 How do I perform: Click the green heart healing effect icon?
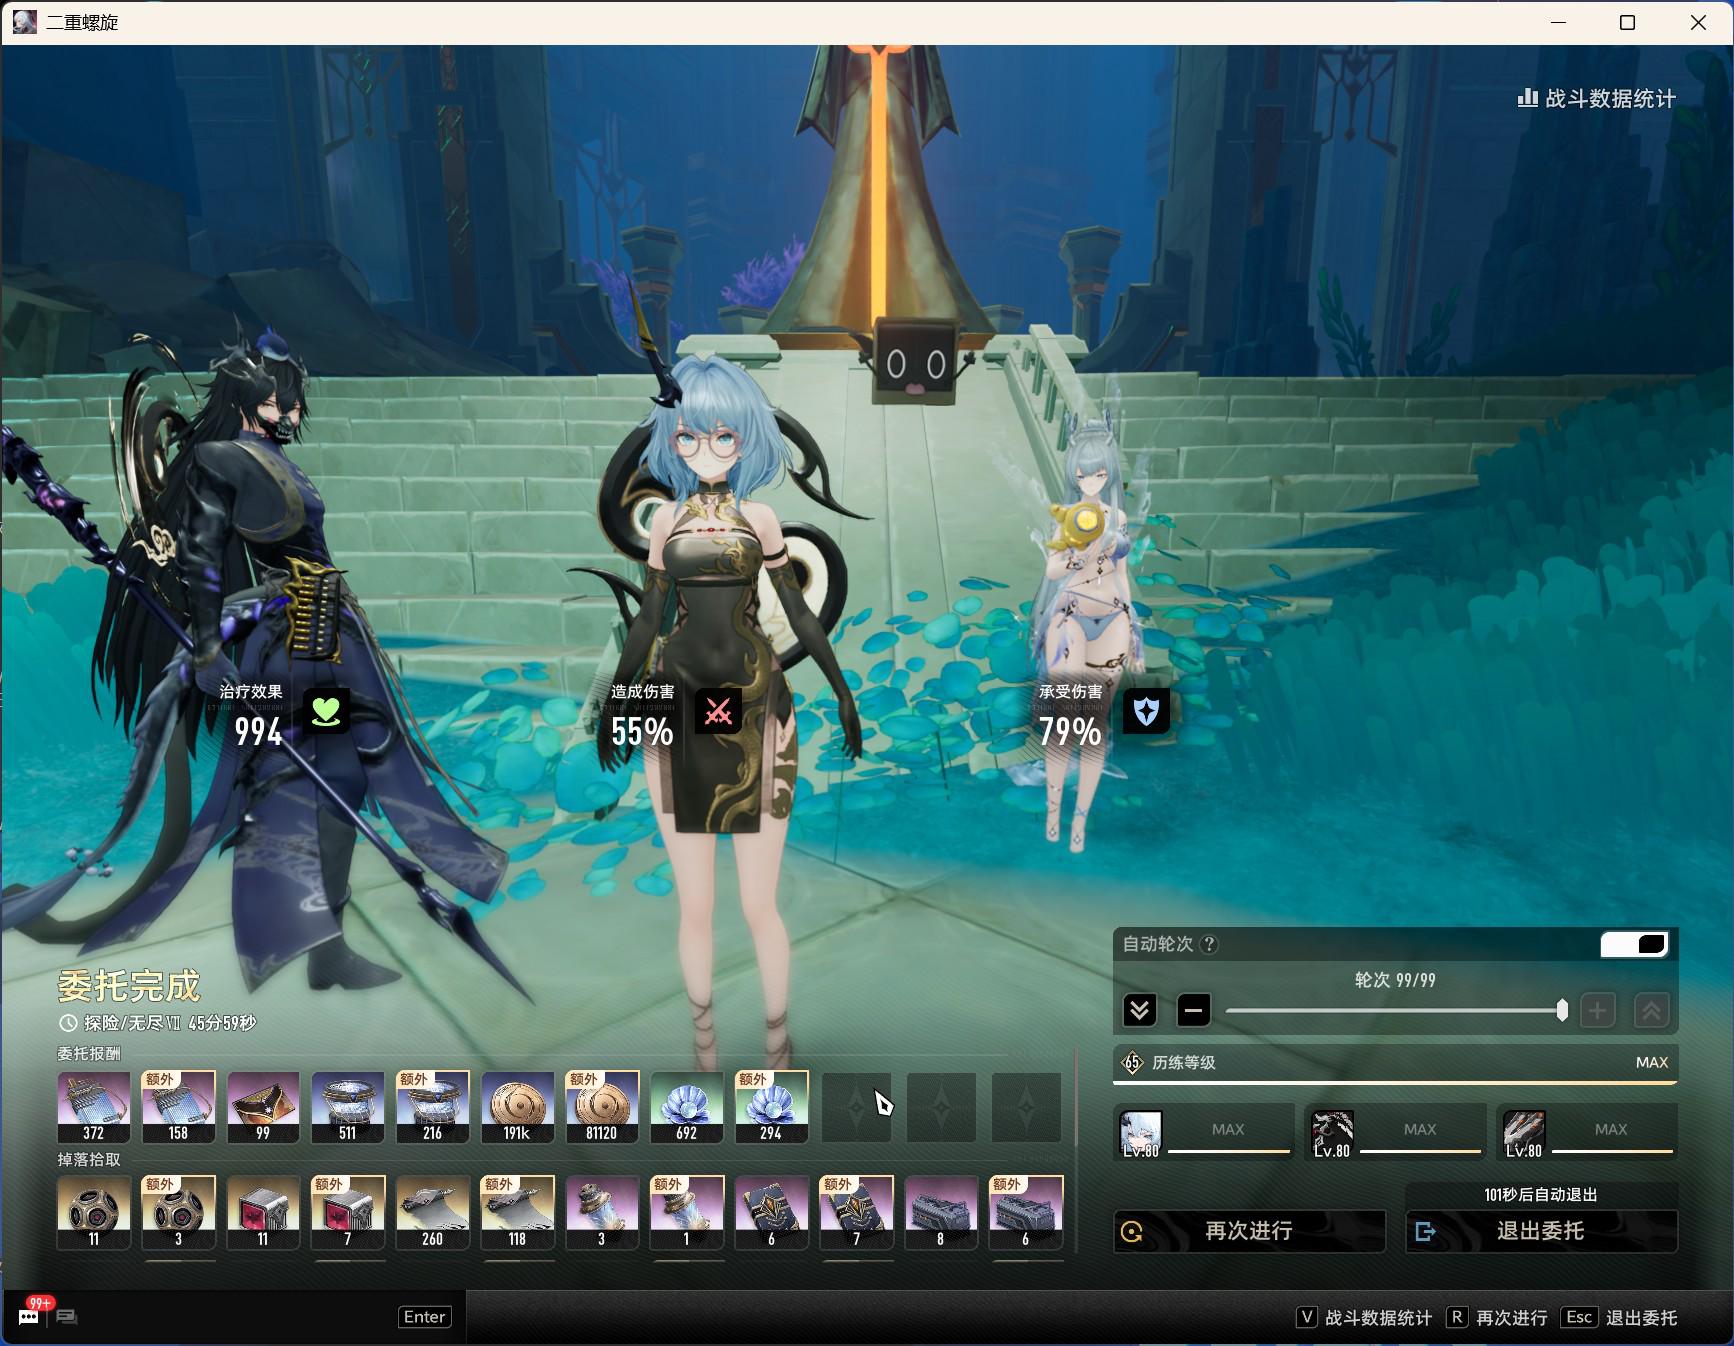tap(326, 711)
